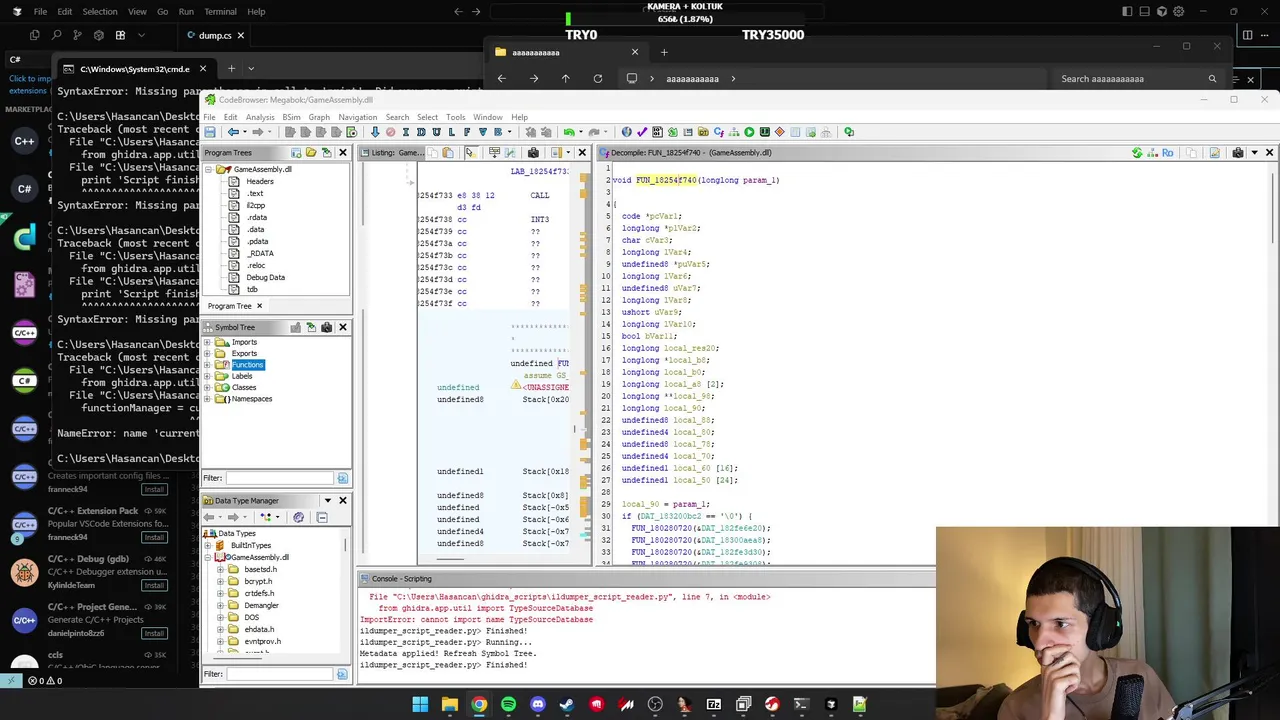Image resolution: width=1280 pixels, height=720 pixels.
Task: Open the Ghidra Window menu
Action: [488, 117]
